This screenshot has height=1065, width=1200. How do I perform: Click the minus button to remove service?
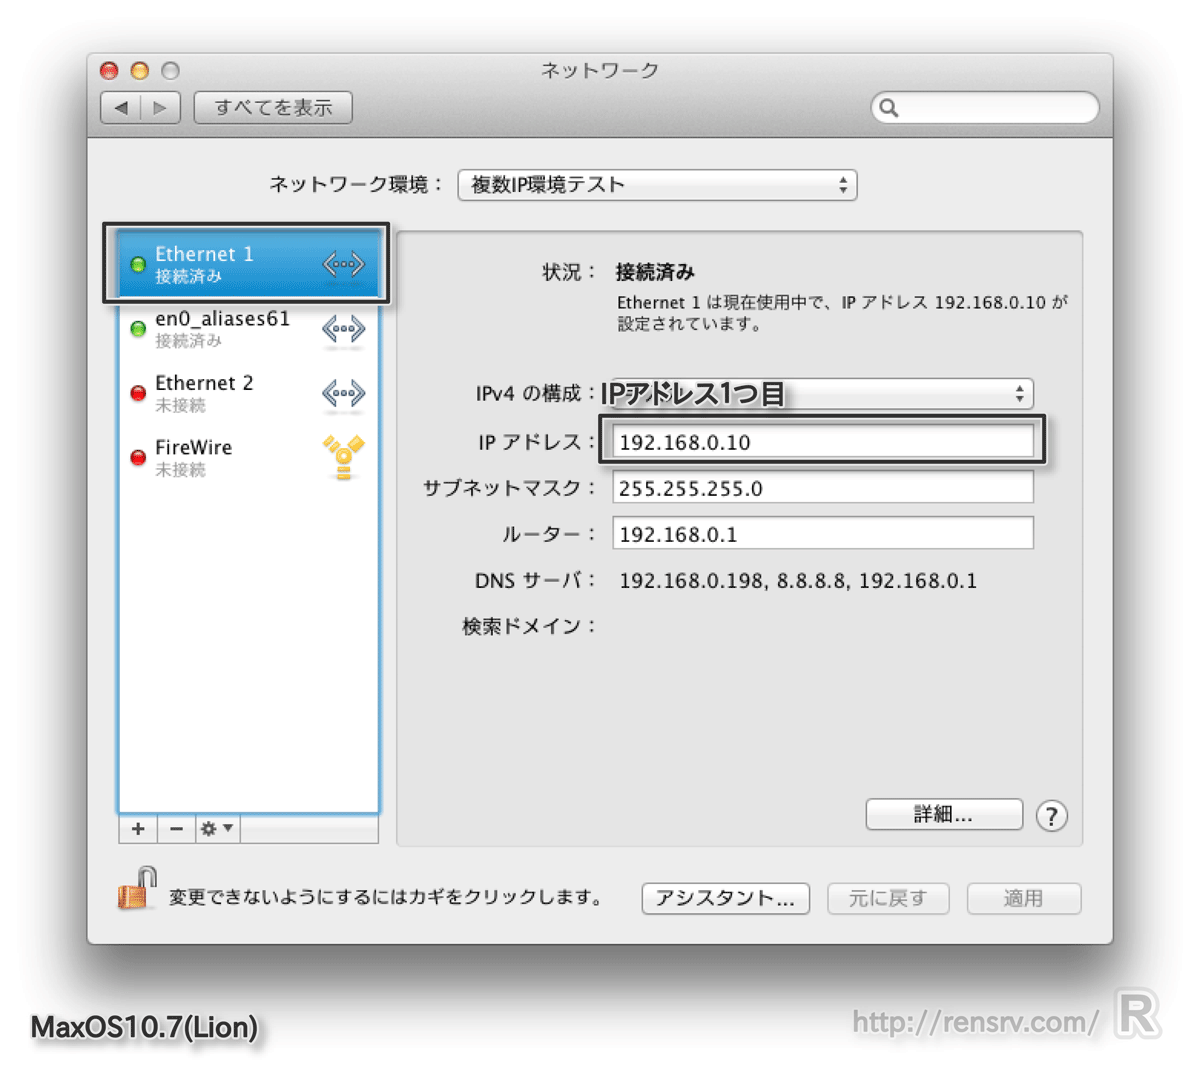tap(176, 828)
